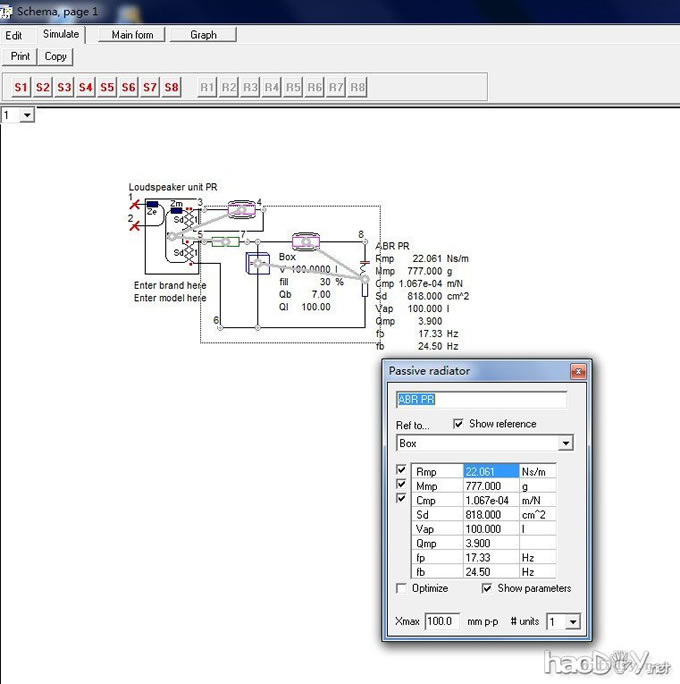Open the Ref to Box dropdown
The width and height of the screenshot is (680, 684).
click(x=566, y=443)
